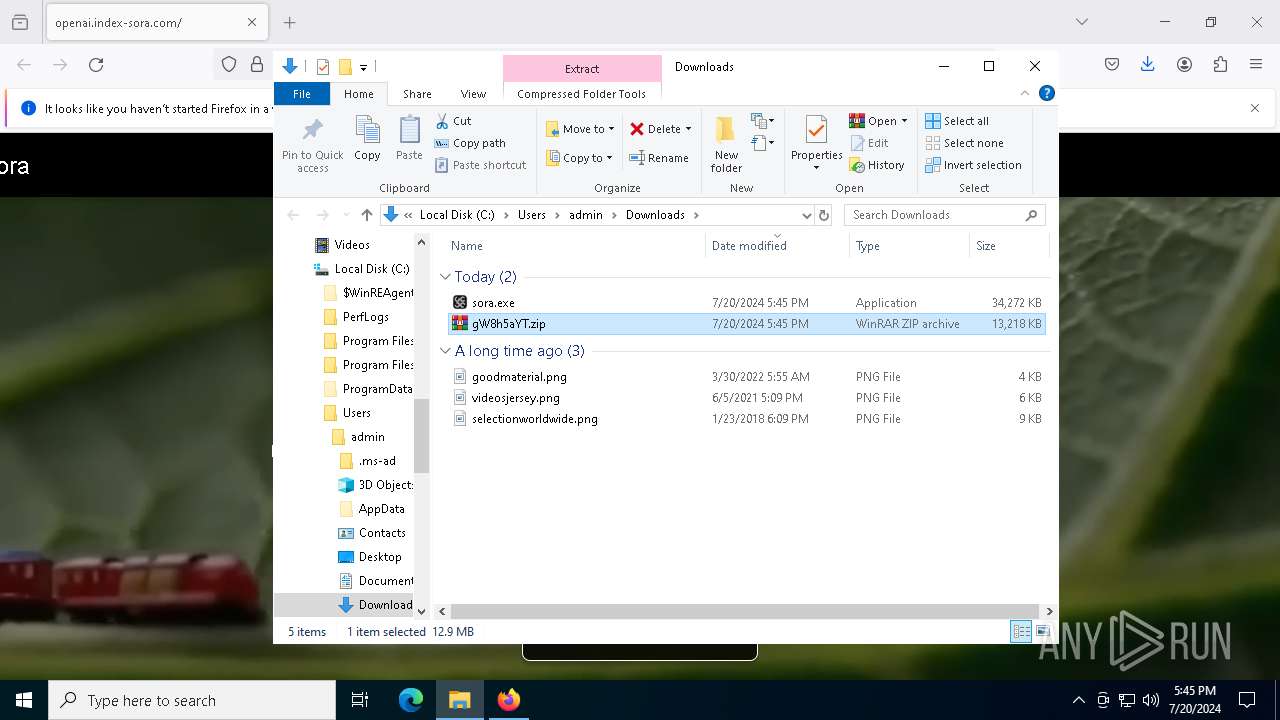The image size is (1280, 720).
Task: Create a New folder
Action: click(x=726, y=144)
